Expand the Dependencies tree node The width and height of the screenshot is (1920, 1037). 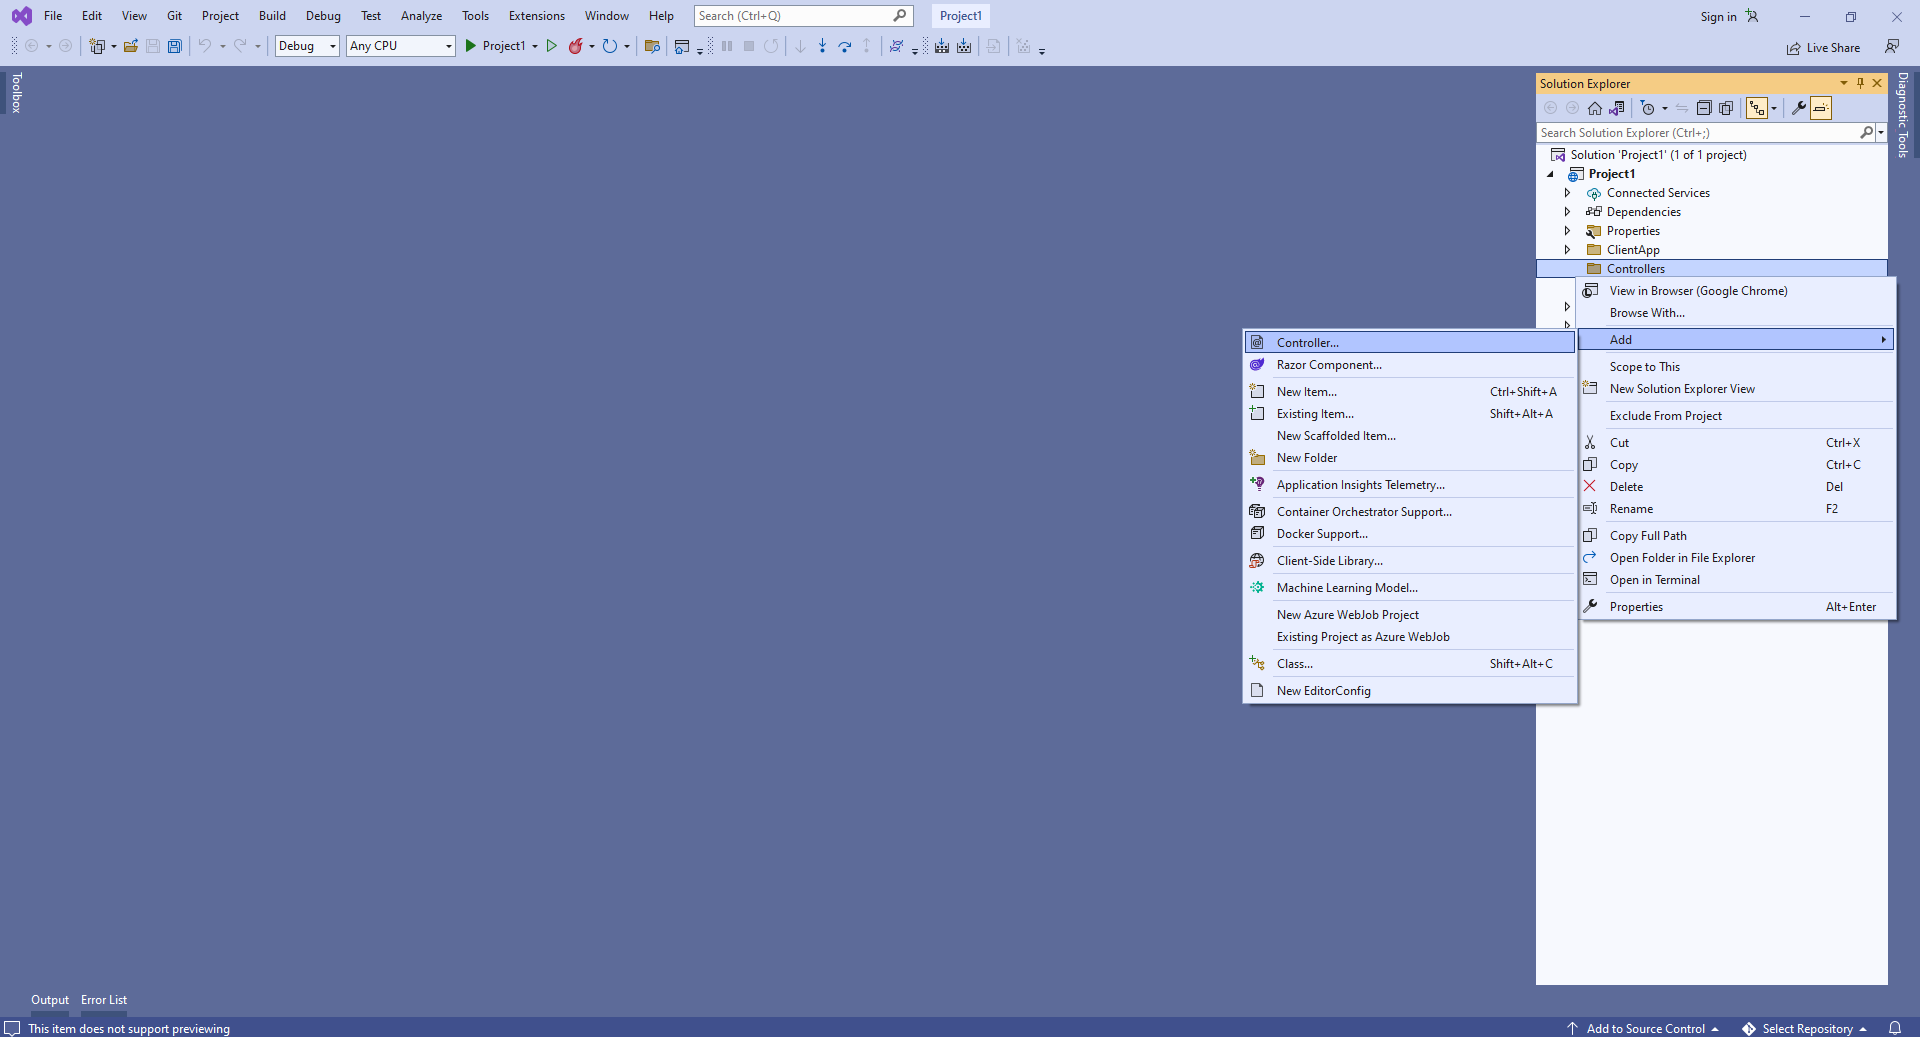pyautogui.click(x=1567, y=212)
